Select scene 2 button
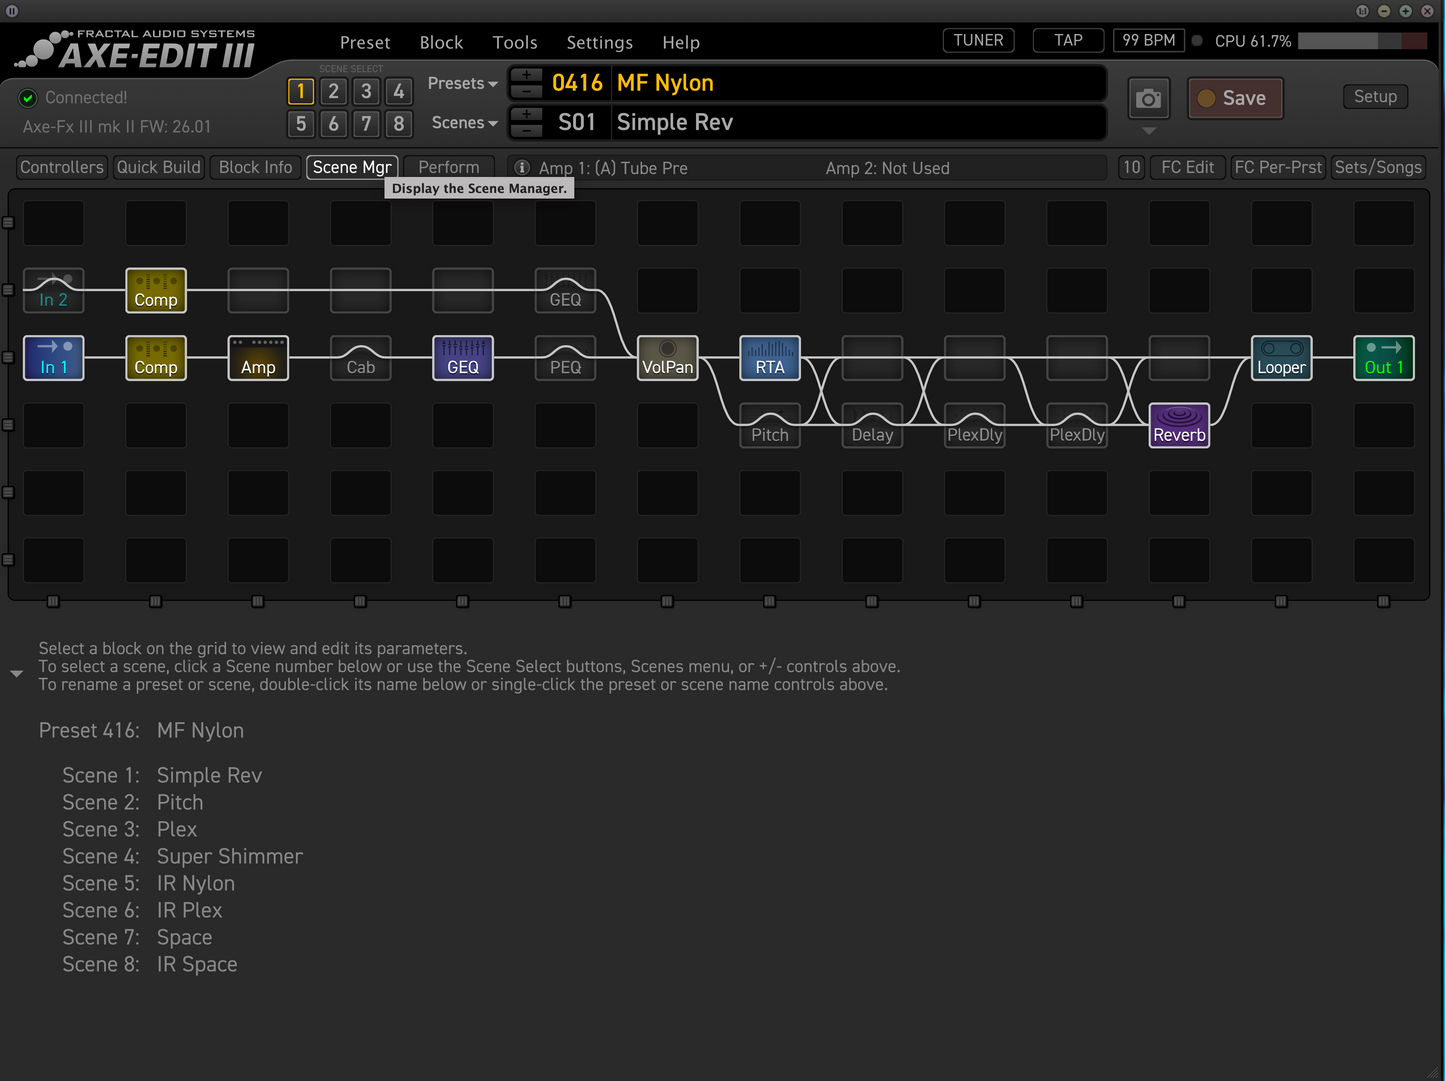 pos(334,91)
